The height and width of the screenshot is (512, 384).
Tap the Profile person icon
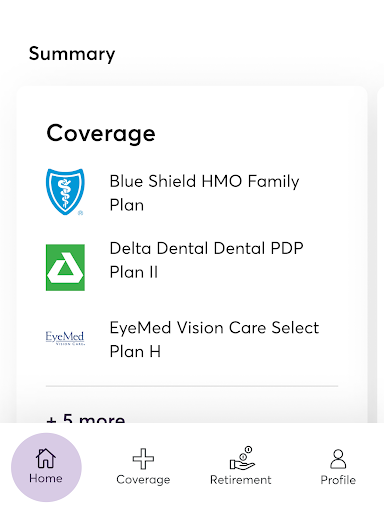(x=338, y=459)
